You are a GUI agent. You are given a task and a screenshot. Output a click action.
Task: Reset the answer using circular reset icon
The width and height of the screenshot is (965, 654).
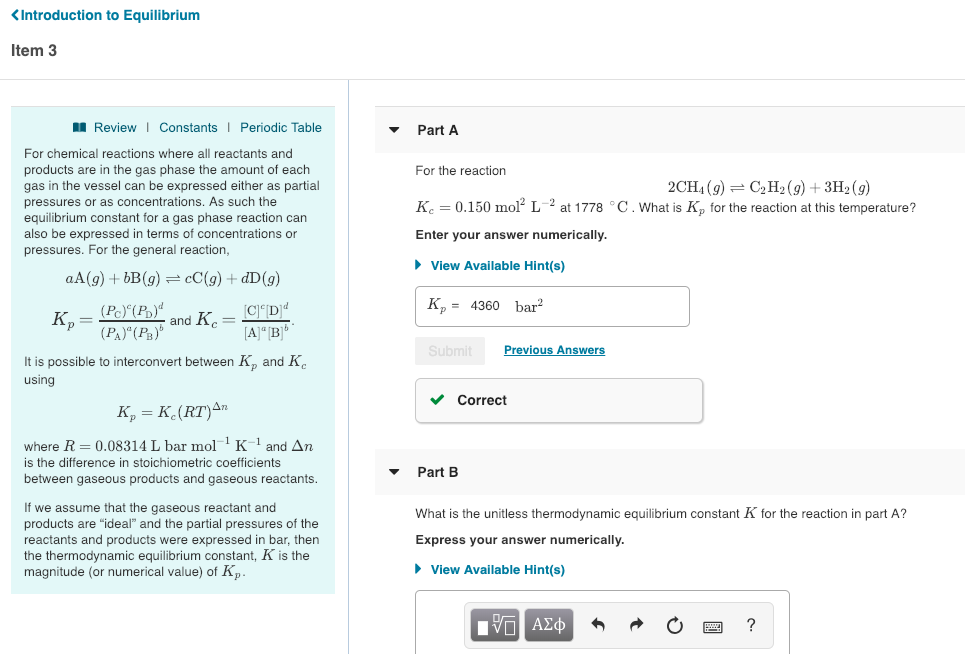click(x=674, y=624)
